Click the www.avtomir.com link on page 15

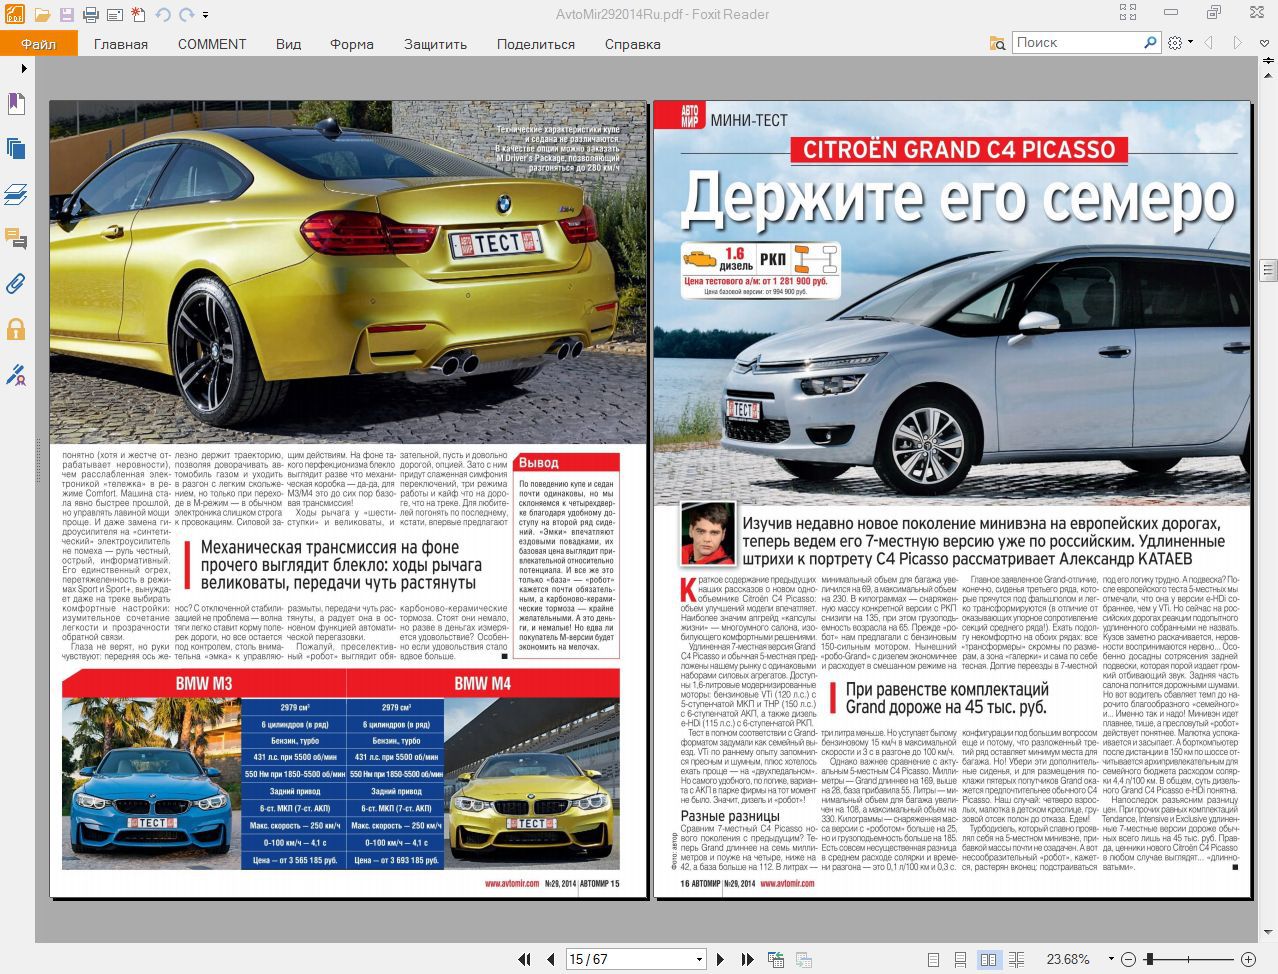[x=512, y=883]
